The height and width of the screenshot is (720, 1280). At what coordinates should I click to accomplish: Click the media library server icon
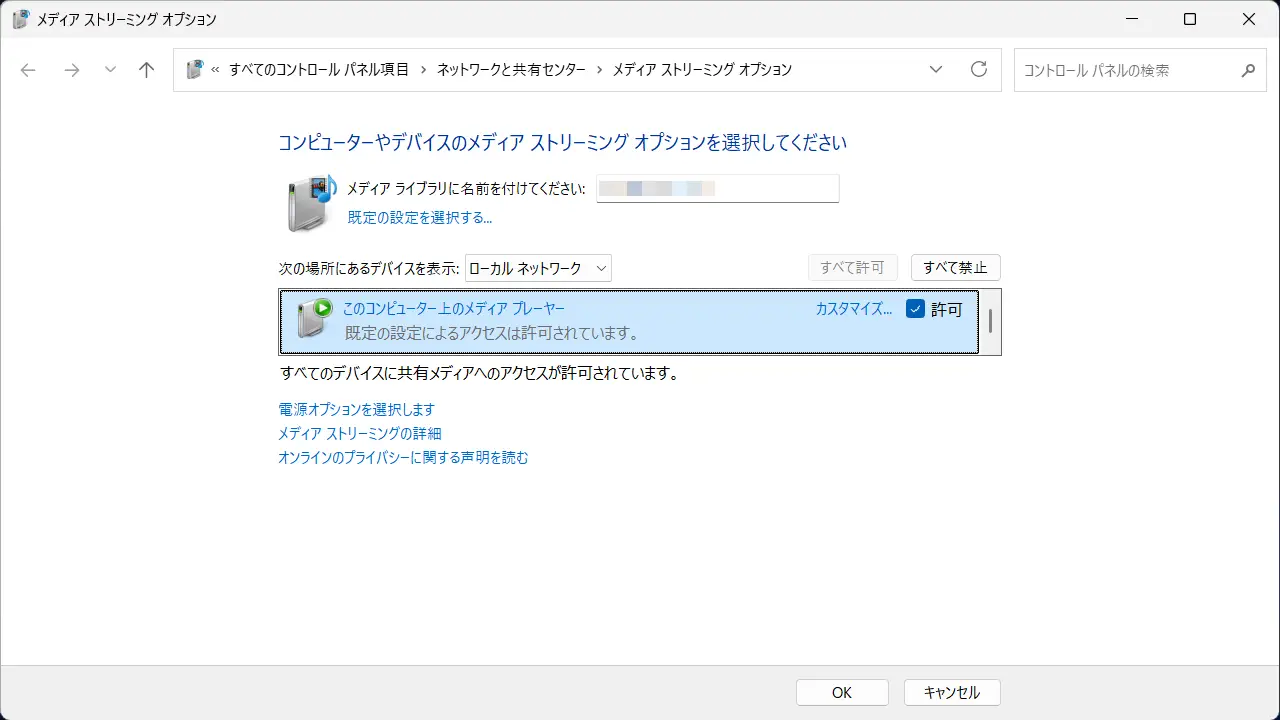click(311, 201)
